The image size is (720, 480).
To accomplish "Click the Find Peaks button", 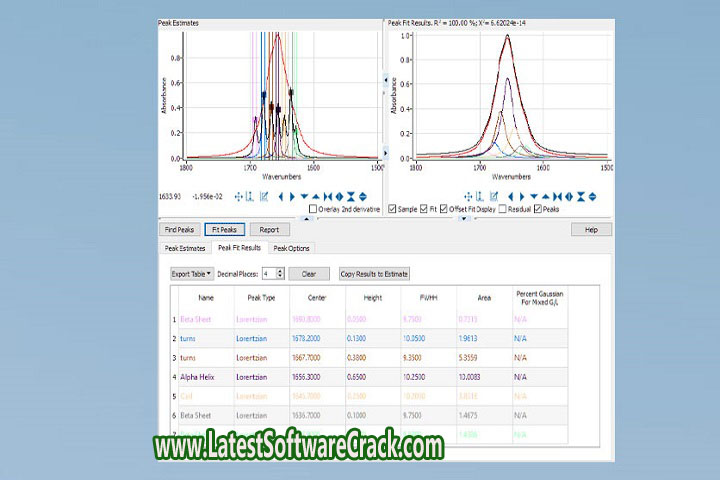I will [180, 229].
